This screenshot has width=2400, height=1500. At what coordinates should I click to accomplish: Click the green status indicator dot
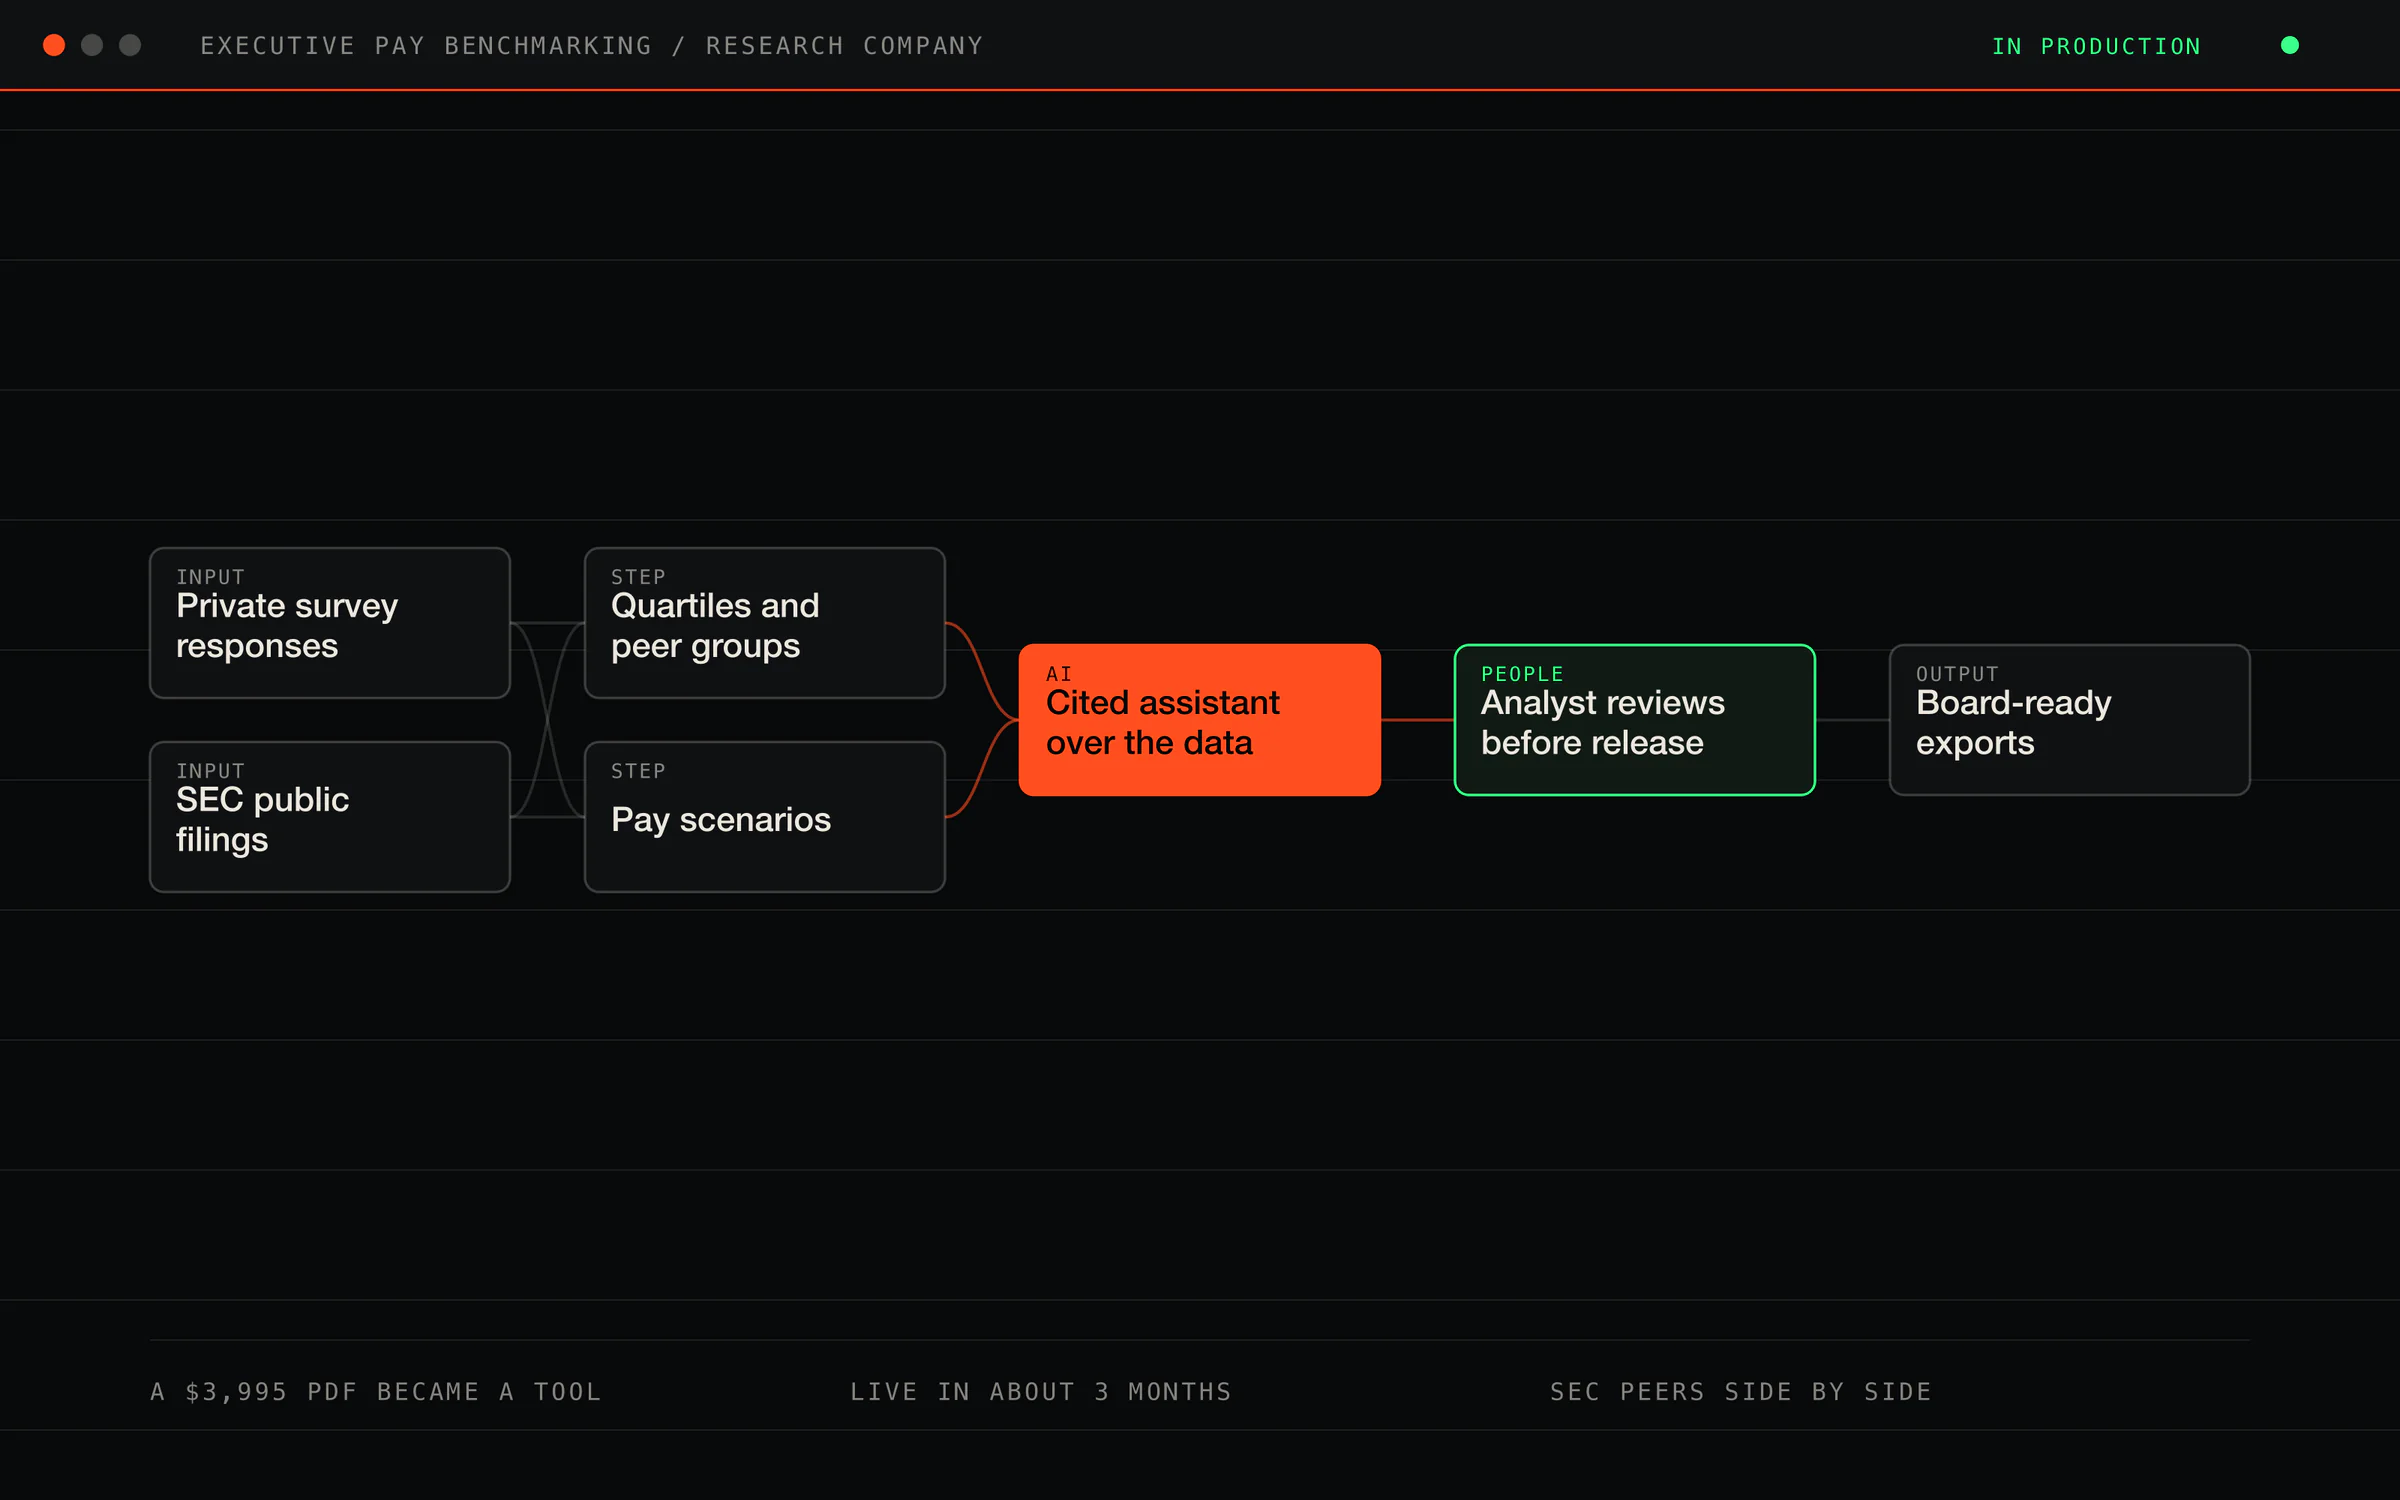tap(2290, 45)
